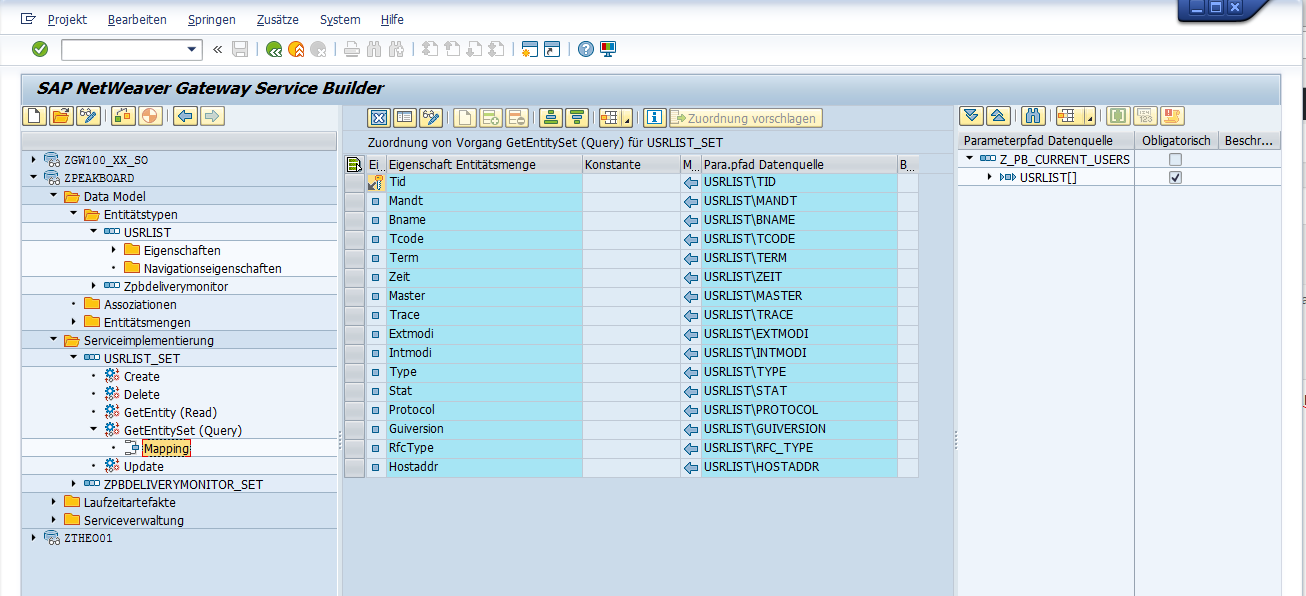Click the Check Project Consistency icon
This screenshot has width=1306, height=596.
[123, 117]
